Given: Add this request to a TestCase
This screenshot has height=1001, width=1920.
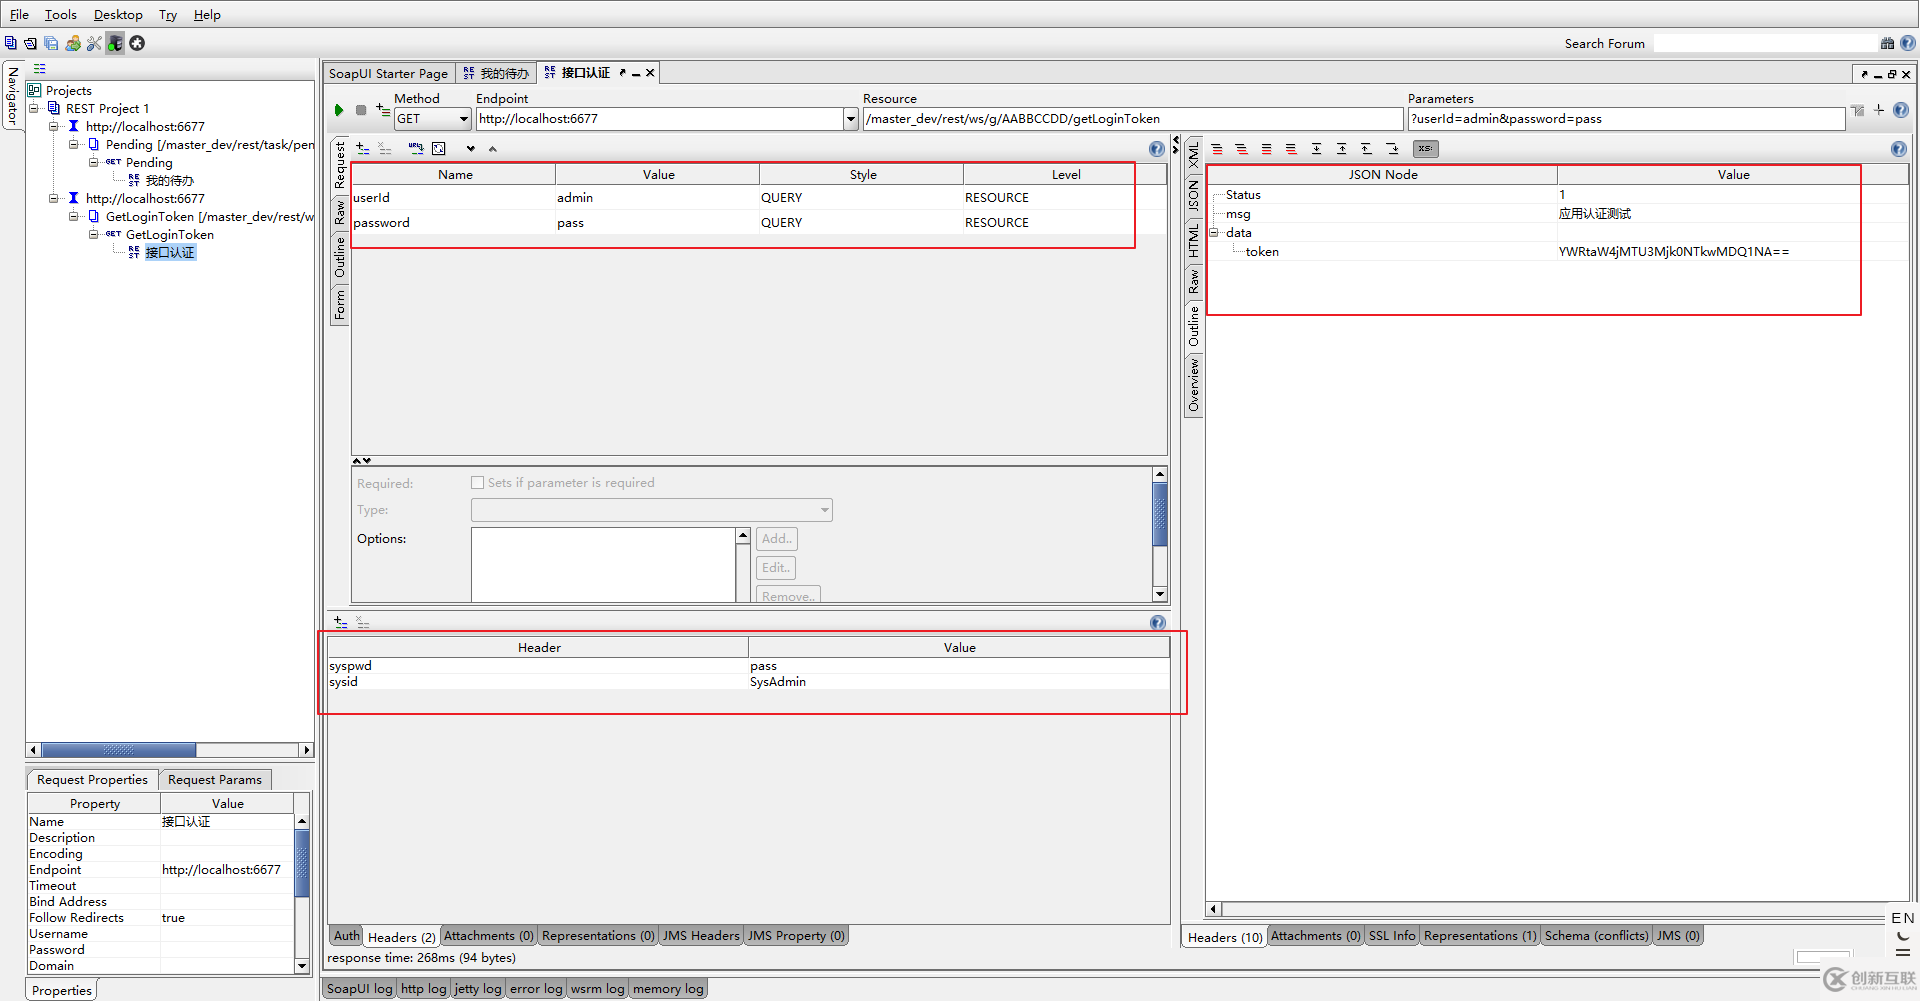Looking at the screenshot, I should (x=383, y=110).
